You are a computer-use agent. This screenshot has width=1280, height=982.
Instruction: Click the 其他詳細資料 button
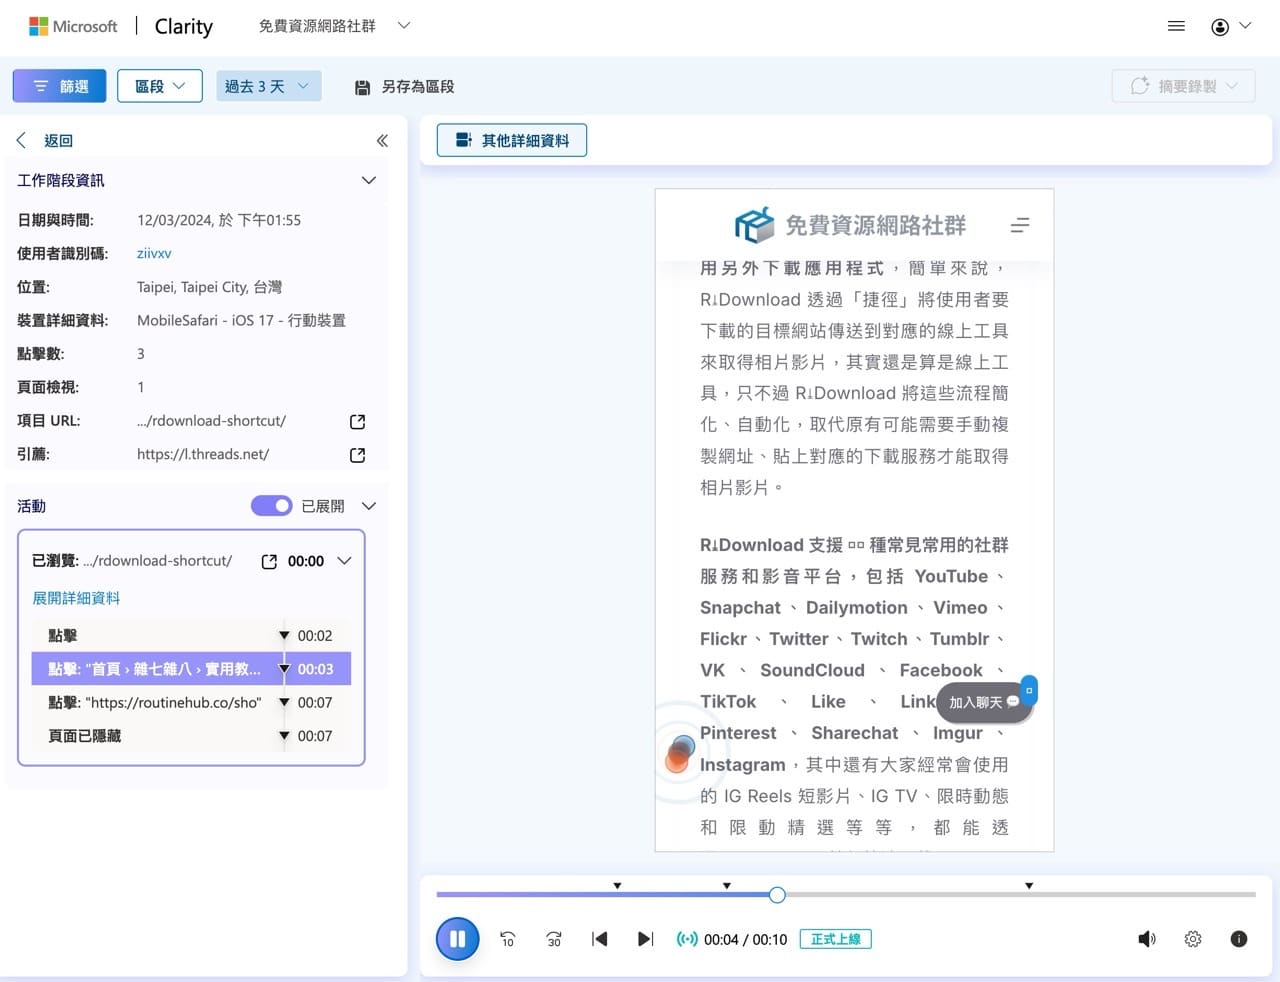pyautogui.click(x=512, y=141)
